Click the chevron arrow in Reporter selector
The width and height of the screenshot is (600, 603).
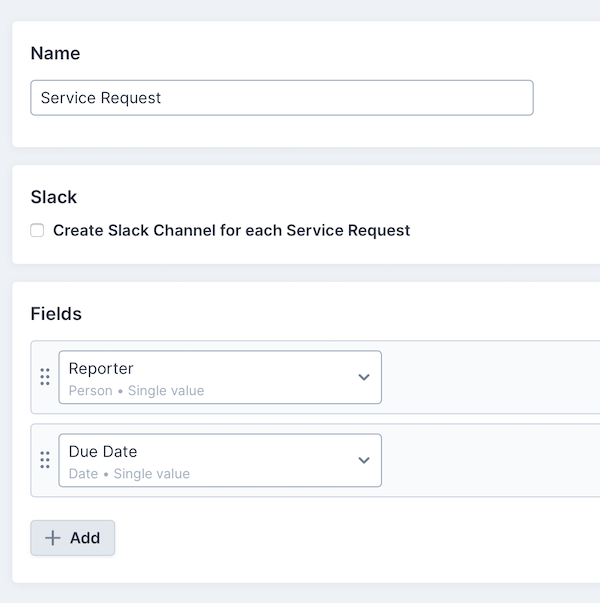pos(364,377)
